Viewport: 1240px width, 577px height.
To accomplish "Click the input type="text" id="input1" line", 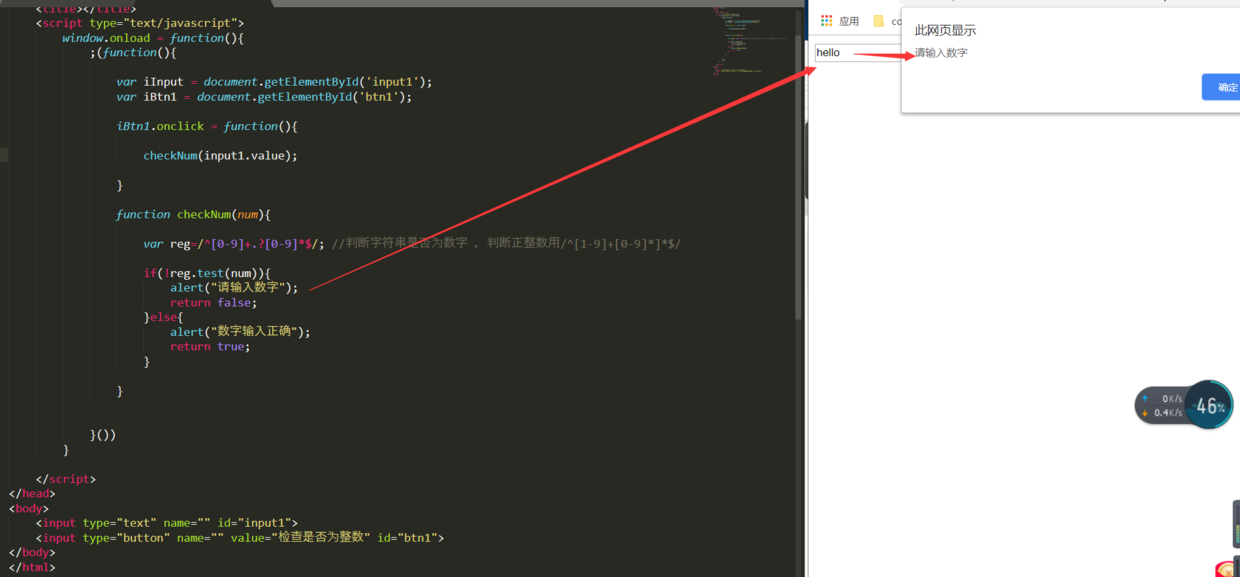I will click(x=167, y=523).
